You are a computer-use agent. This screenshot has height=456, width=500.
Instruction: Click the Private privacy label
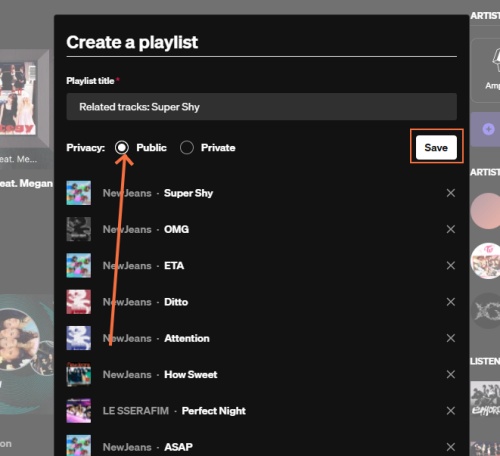(x=218, y=148)
